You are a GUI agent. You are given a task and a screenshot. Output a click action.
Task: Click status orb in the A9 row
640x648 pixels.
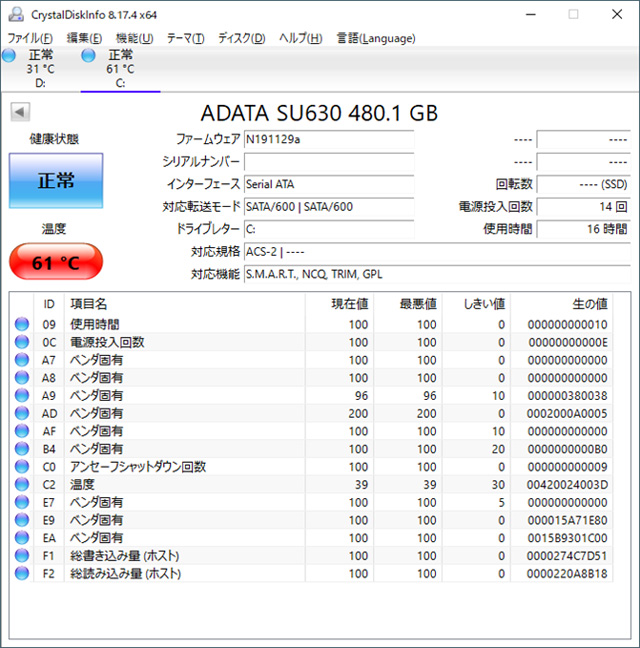pyautogui.click(x=22, y=395)
